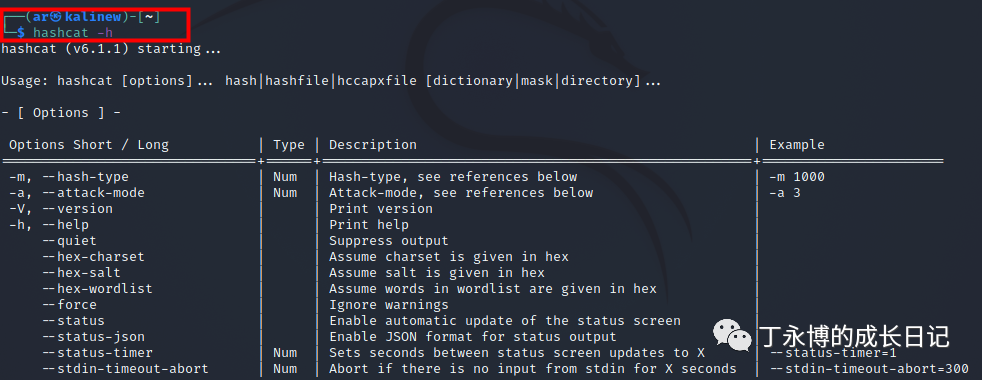Click the '-m 1000' example value
This screenshot has width=982, height=380.
[x=797, y=177]
